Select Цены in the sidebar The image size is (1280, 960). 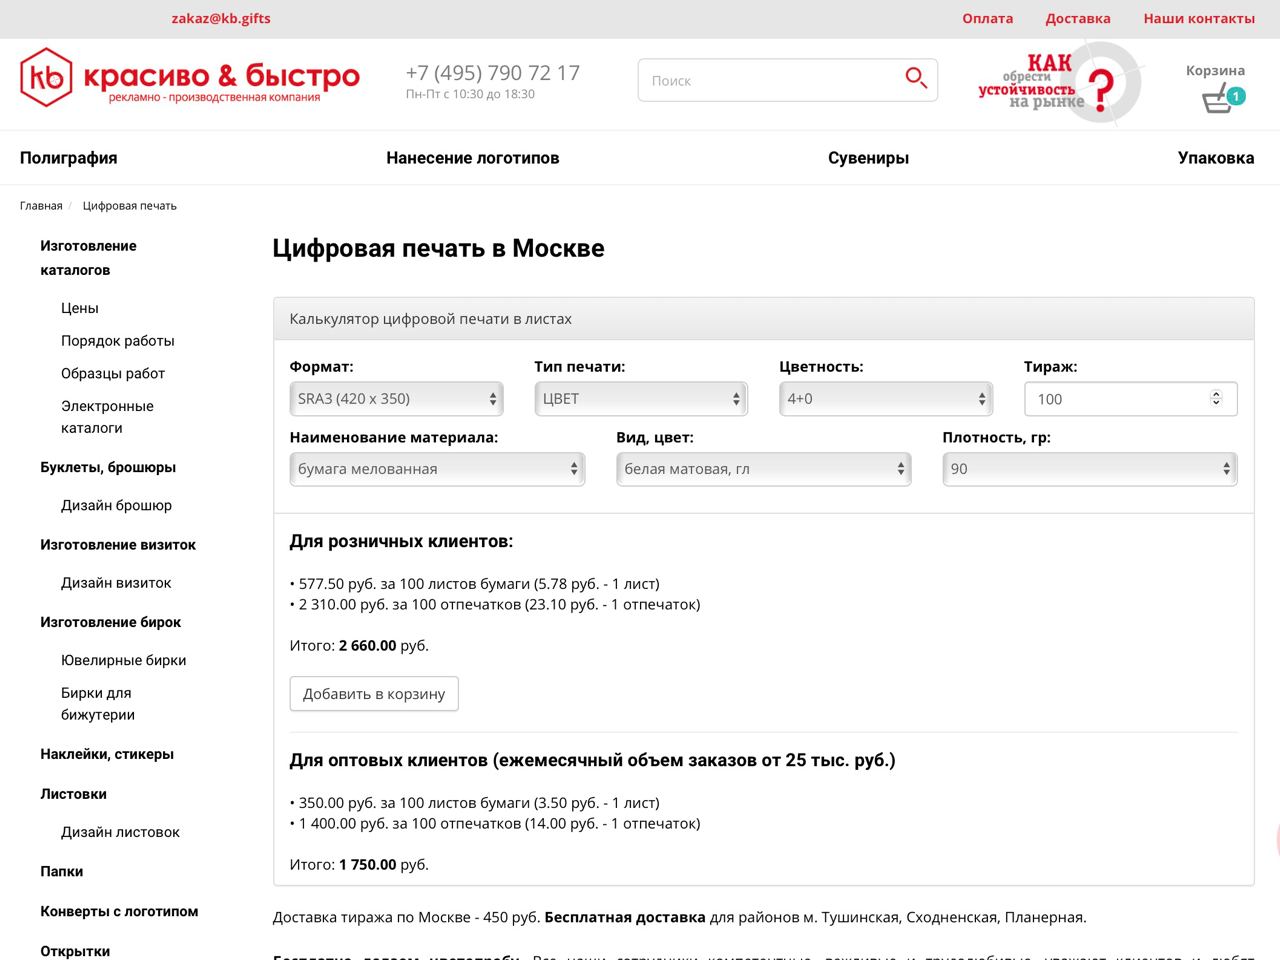(x=80, y=308)
